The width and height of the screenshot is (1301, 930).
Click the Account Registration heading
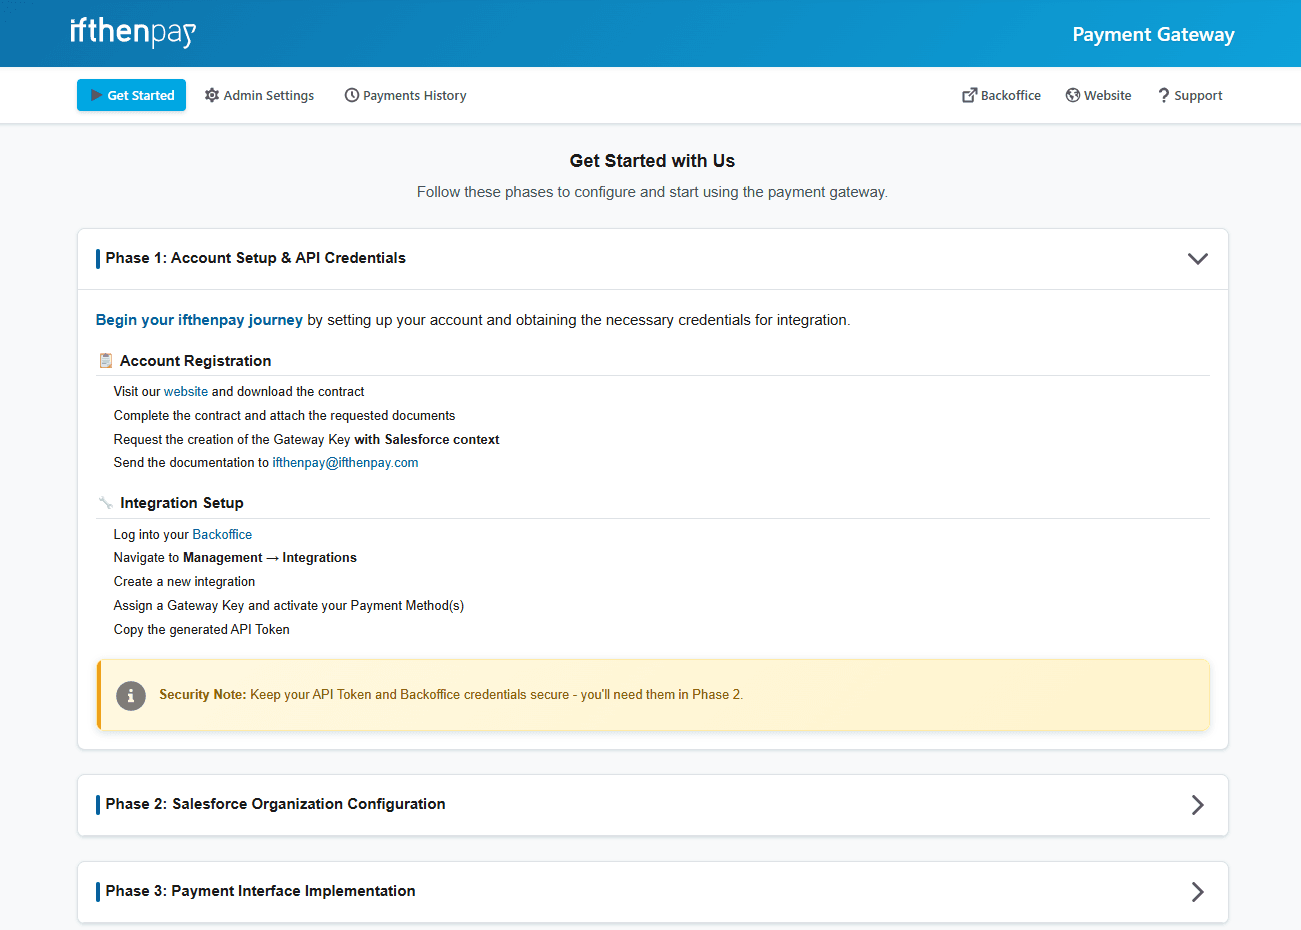pyautogui.click(x=196, y=361)
